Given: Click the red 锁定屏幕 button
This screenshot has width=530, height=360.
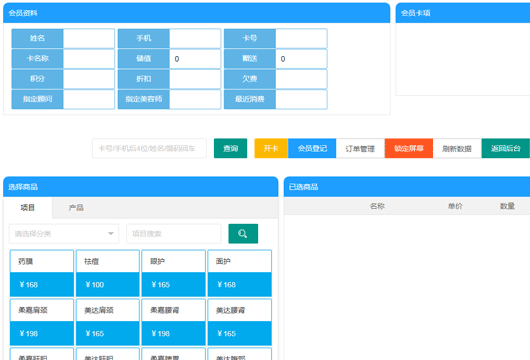Looking at the screenshot, I should 409,148.
